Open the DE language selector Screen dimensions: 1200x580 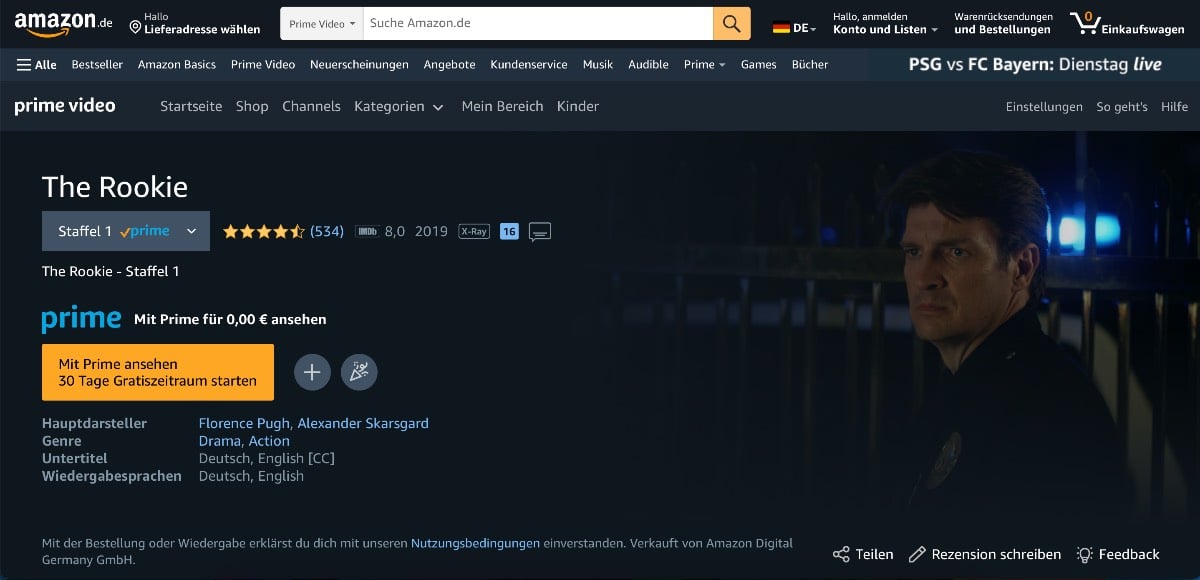(x=795, y=28)
